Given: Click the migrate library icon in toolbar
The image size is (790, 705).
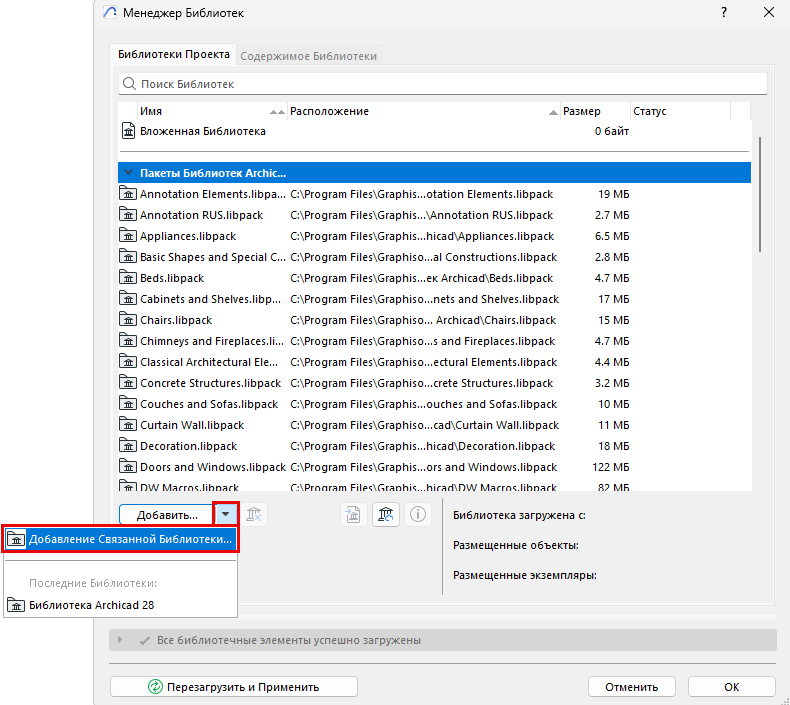Looking at the screenshot, I should coord(353,515).
